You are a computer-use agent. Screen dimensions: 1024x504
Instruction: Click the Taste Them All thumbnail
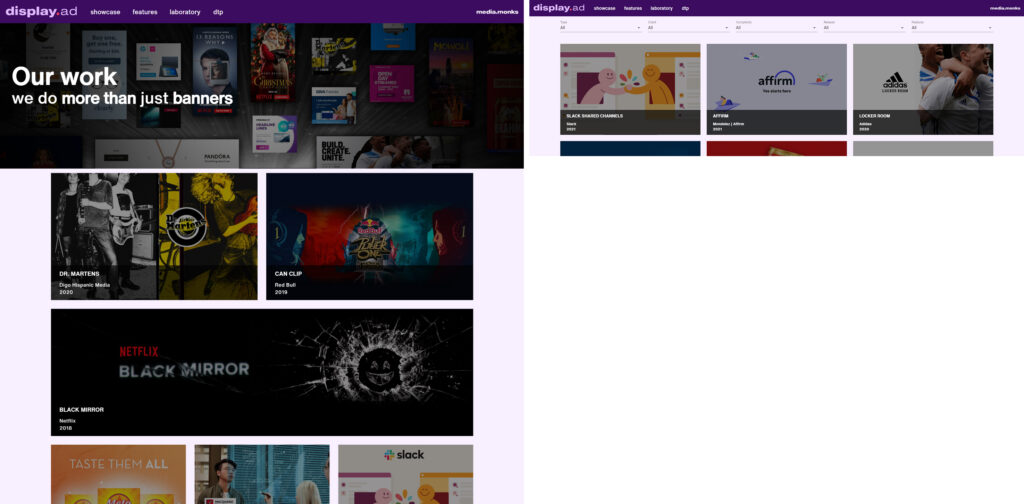pyautogui.click(x=118, y=474)
